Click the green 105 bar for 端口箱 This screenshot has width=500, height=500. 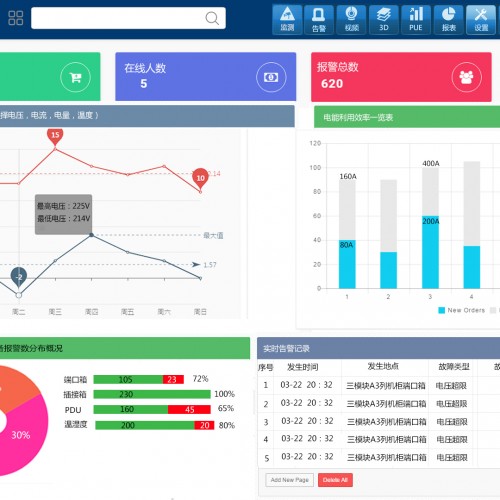(x=128, y=379)
